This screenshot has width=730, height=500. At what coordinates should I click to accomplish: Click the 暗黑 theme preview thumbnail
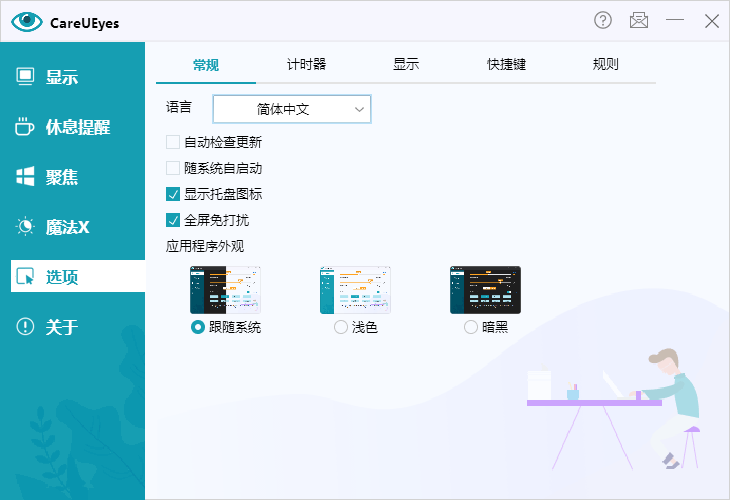pos(485,290)
